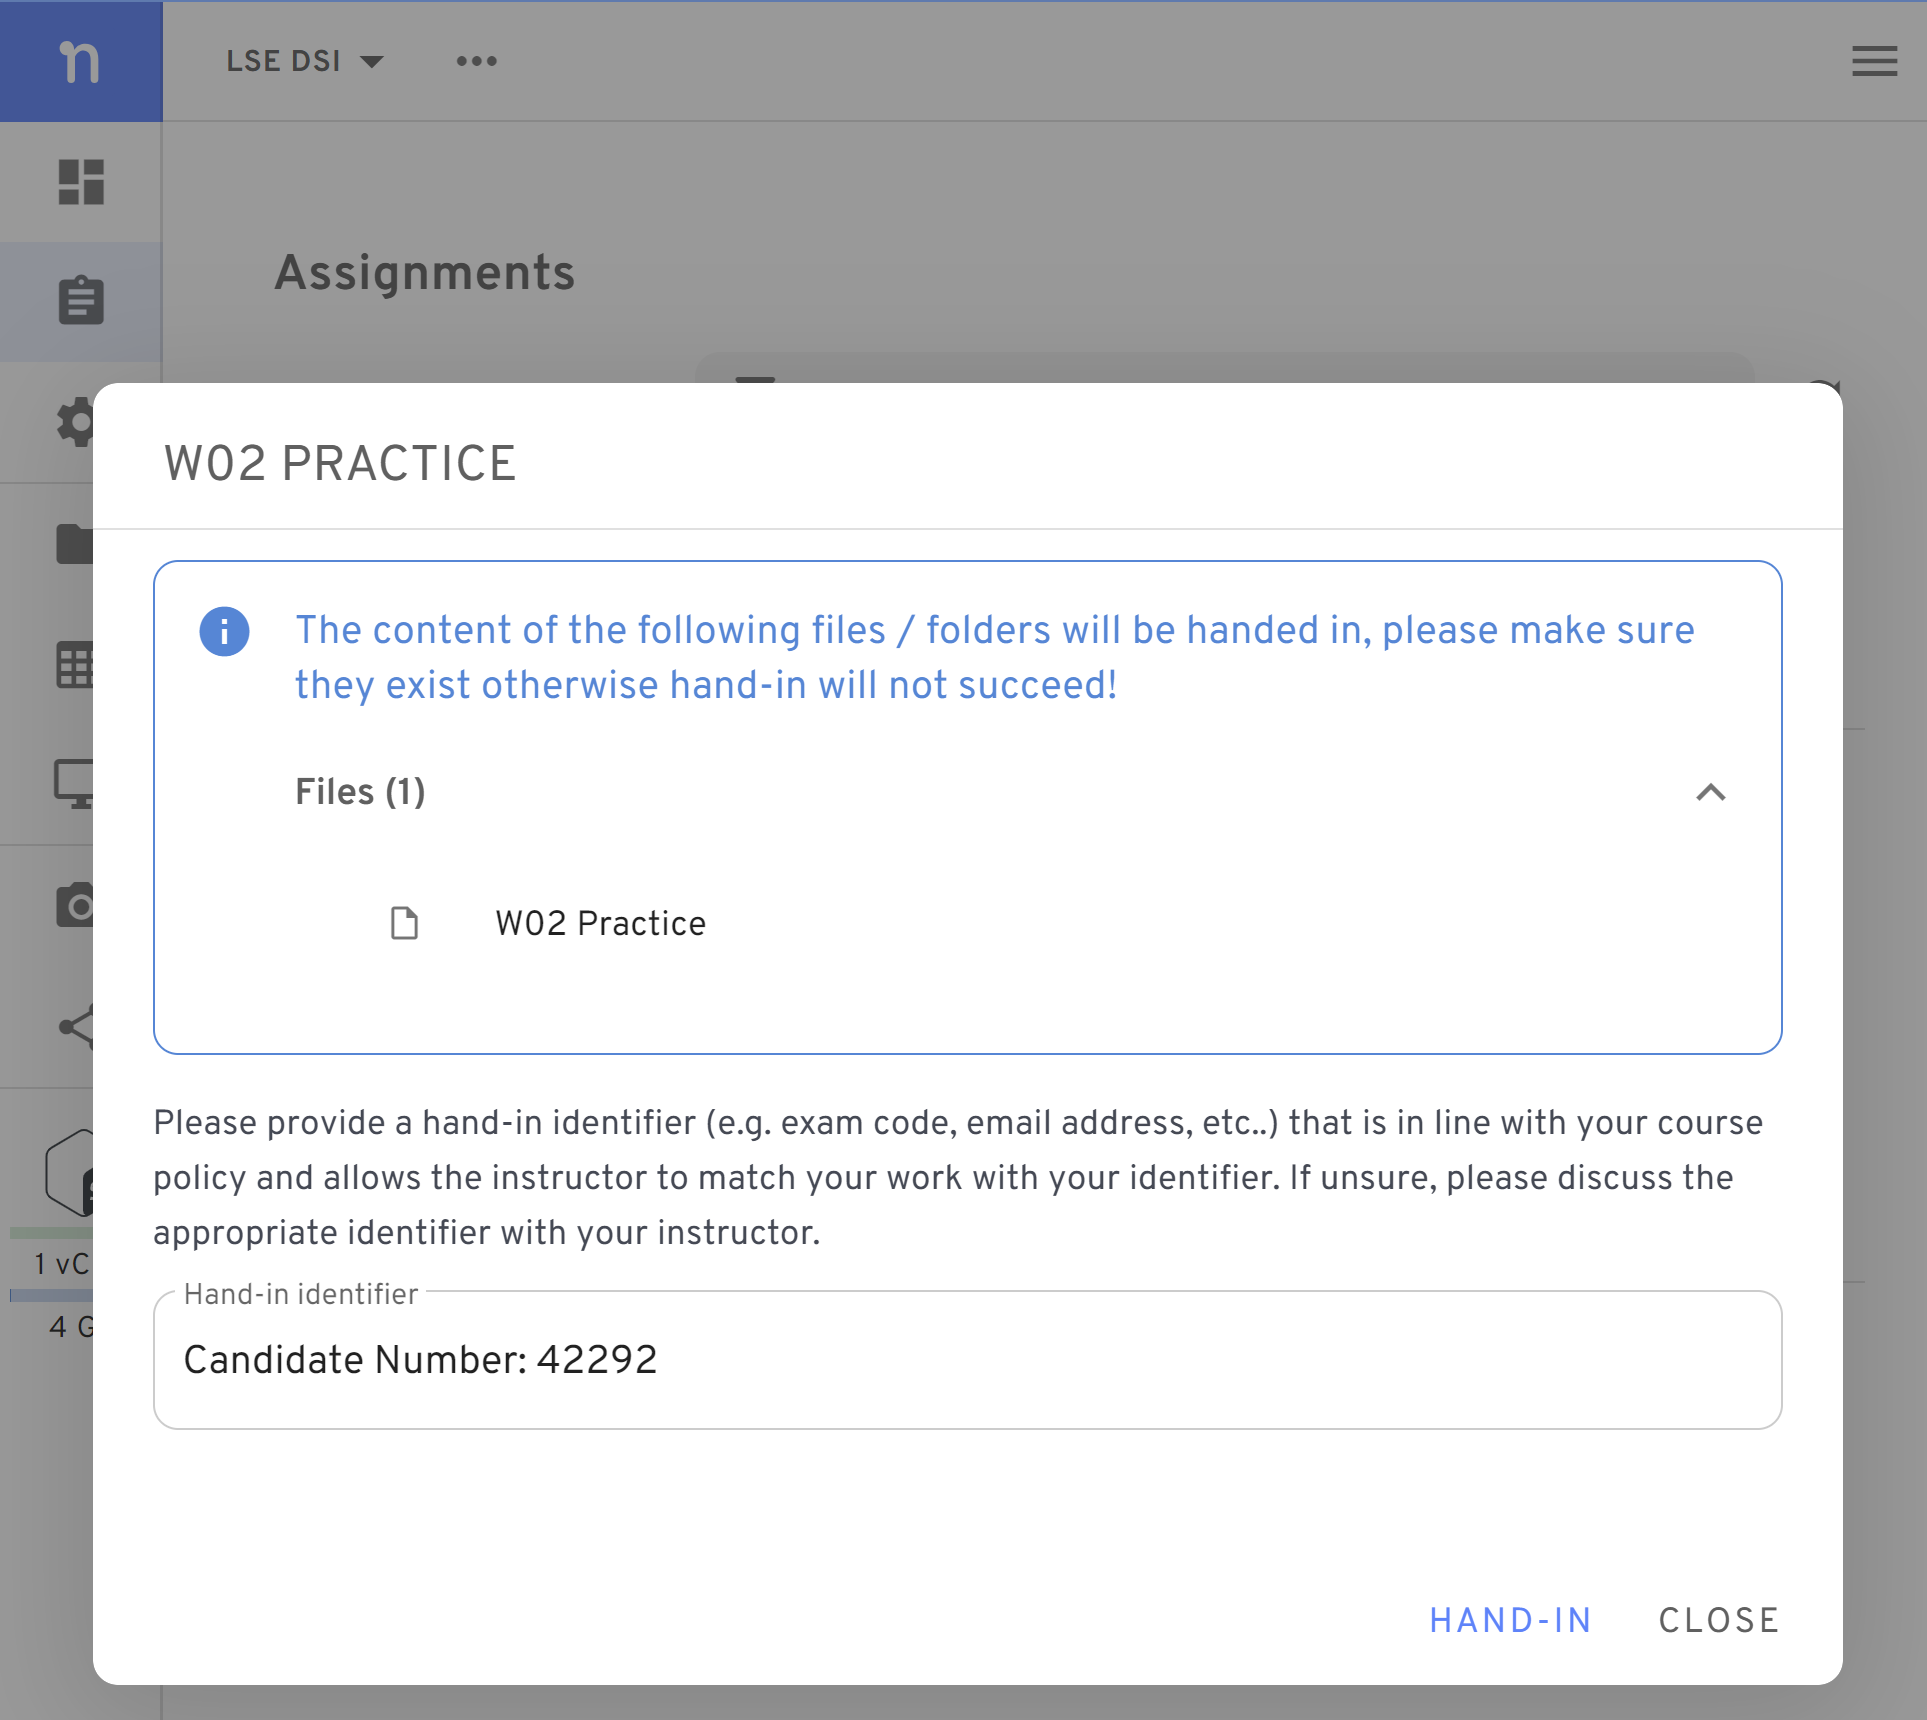This screenshot has width=1927, height=1720.
Task: Open the settings gear icon
Action: (x=75, y=422)
